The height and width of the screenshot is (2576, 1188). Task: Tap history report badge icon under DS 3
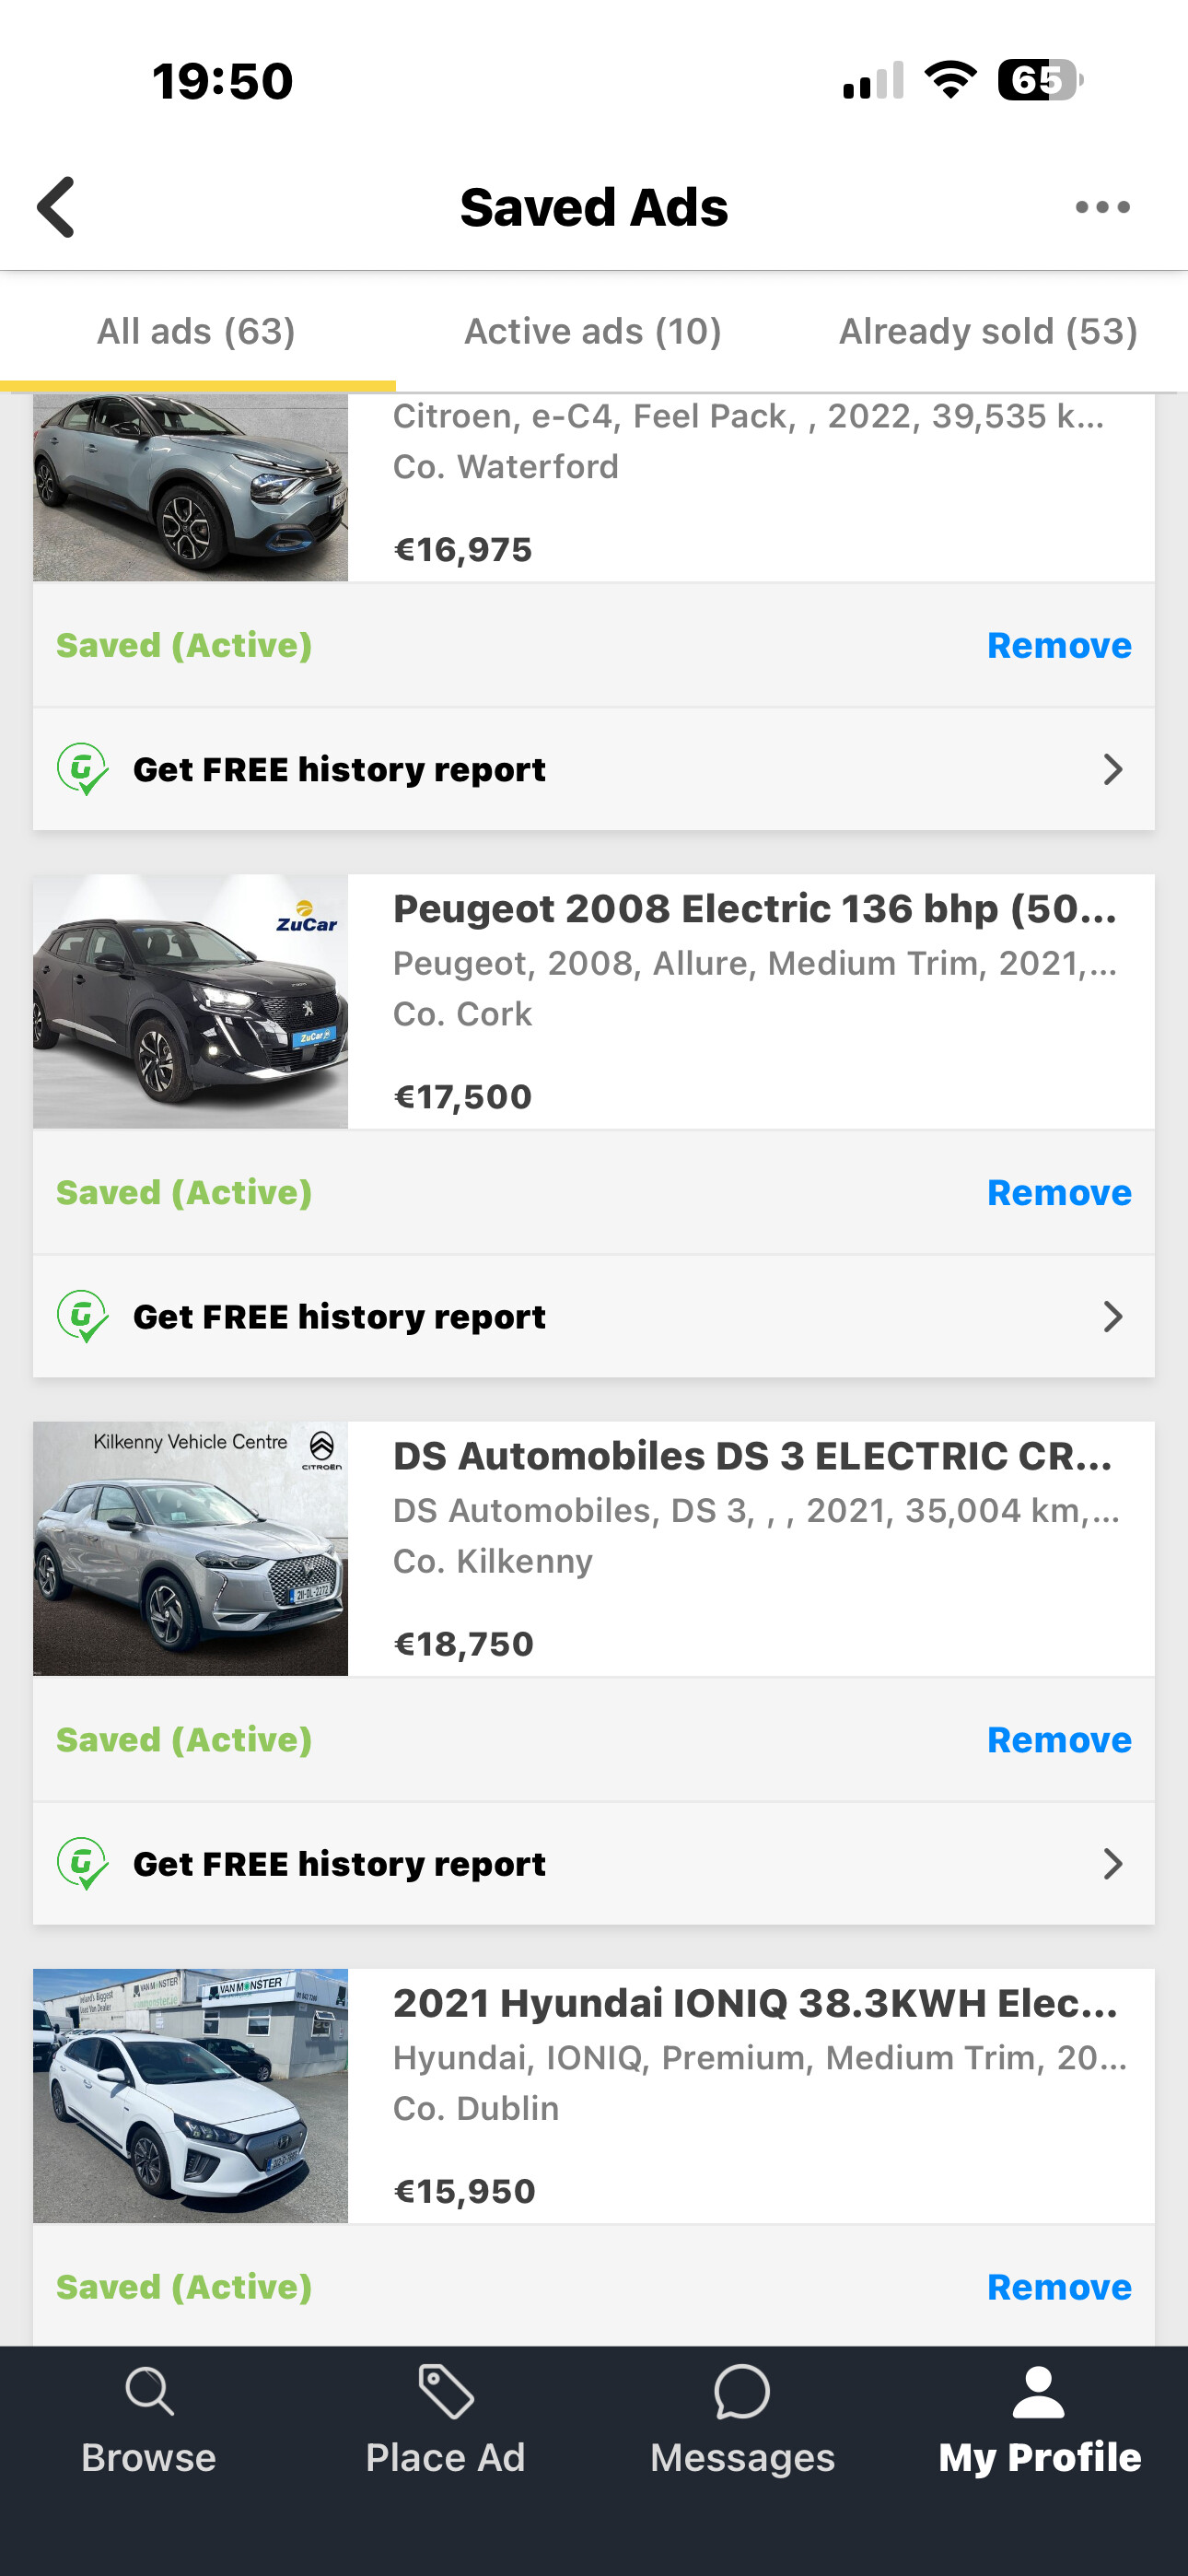click(82, 1863)
